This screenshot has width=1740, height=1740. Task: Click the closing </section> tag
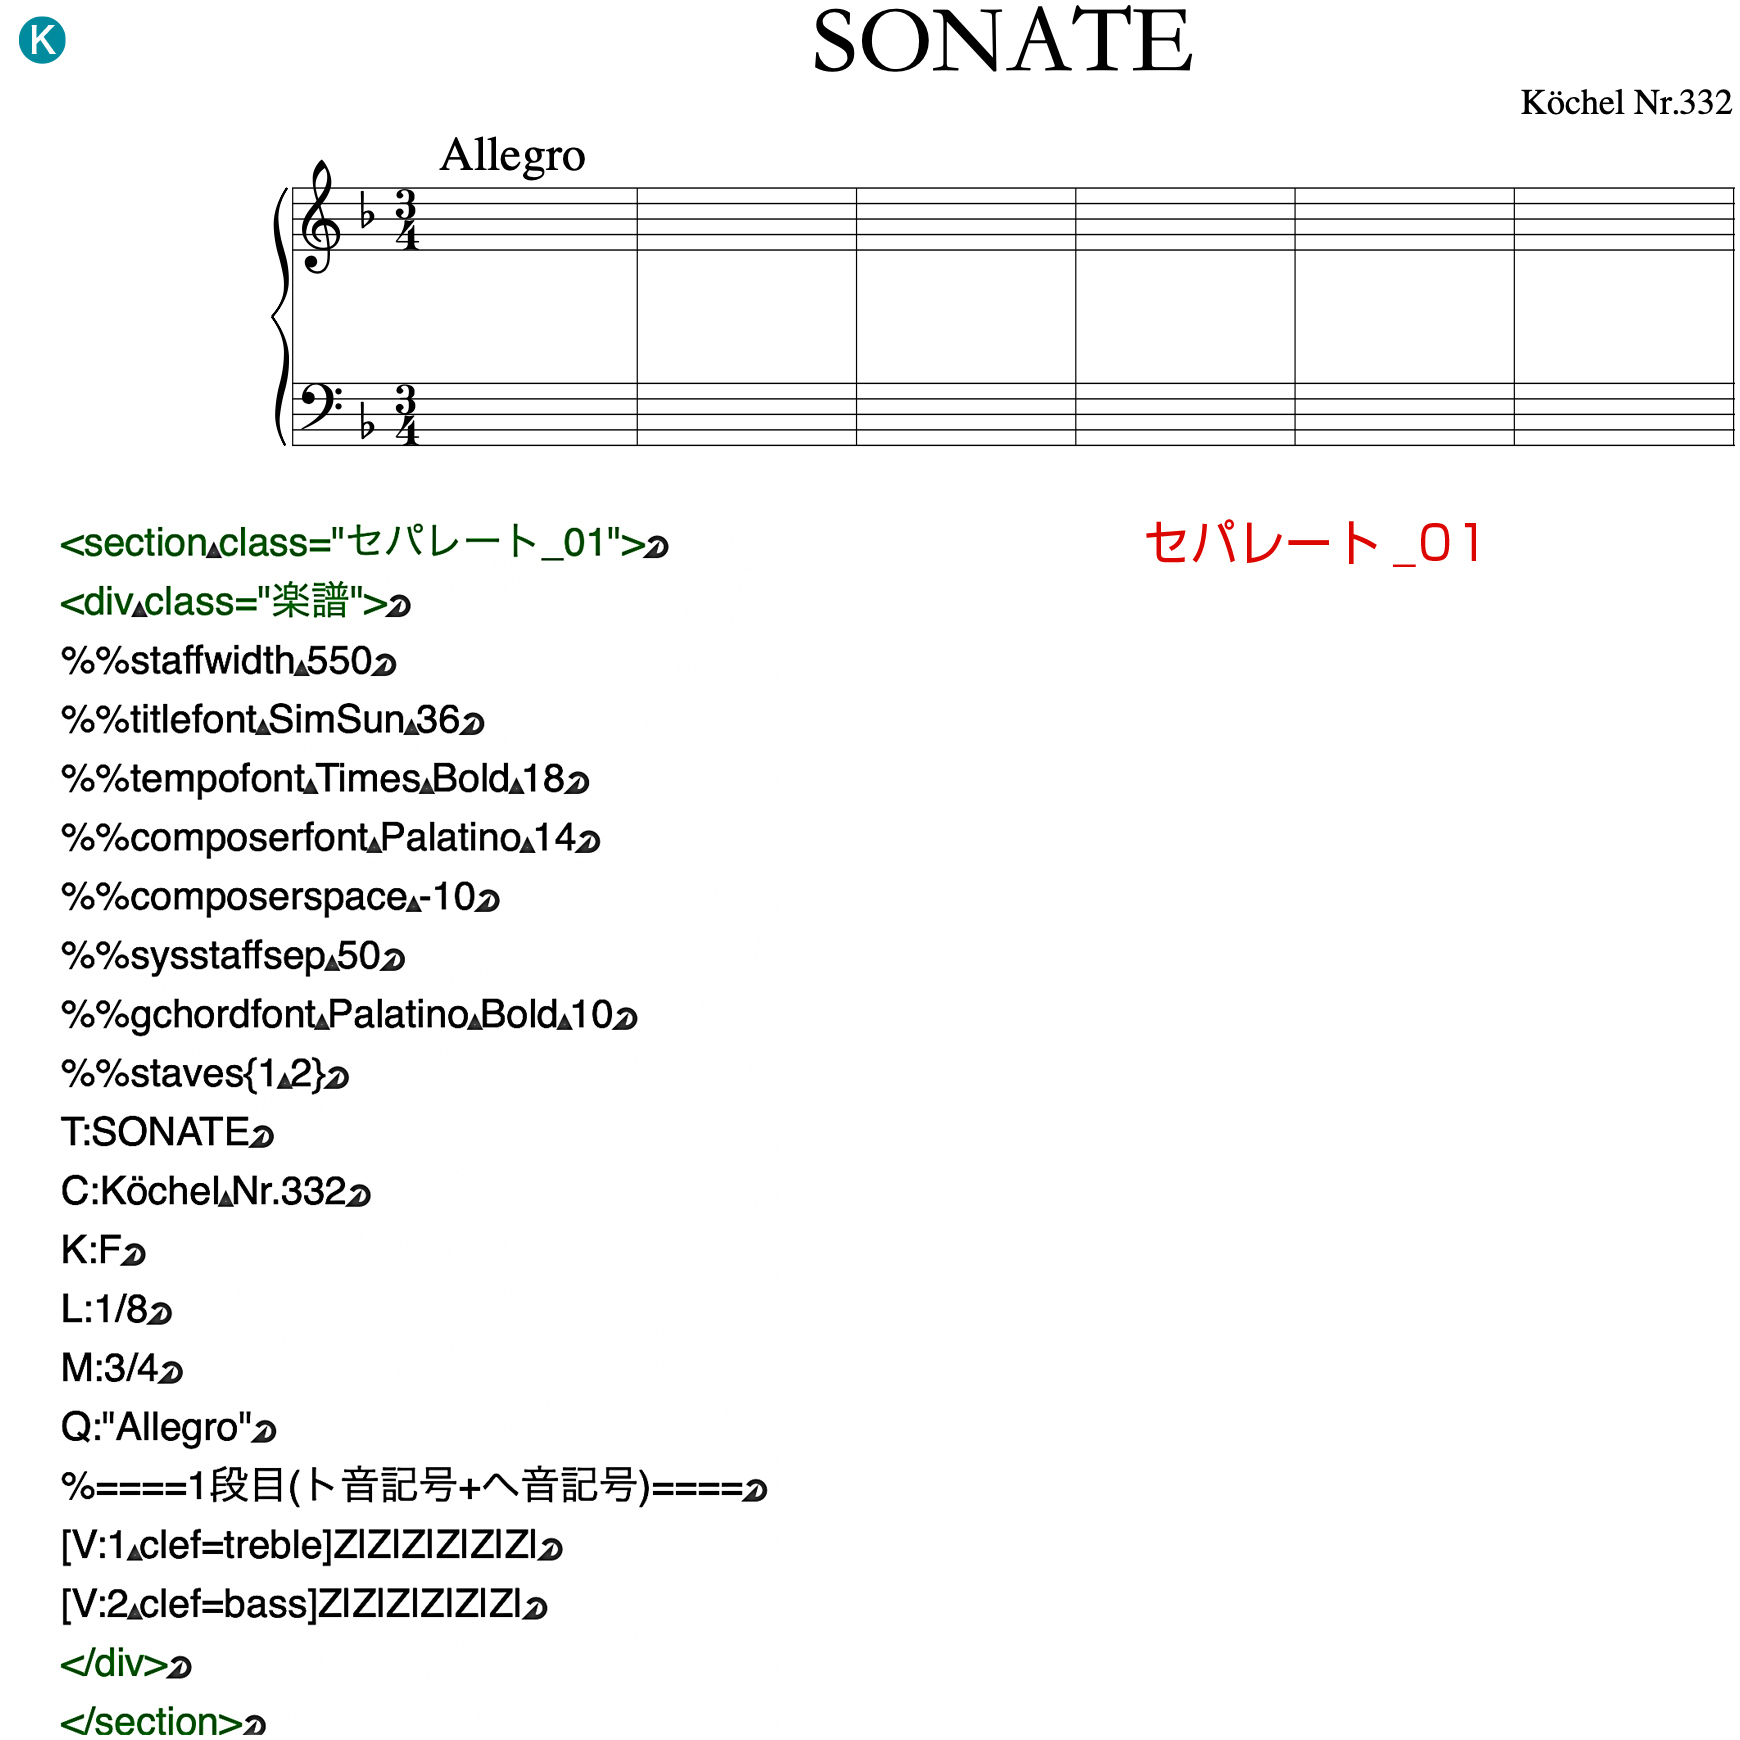pyautogui.click(x=162, y=1722)
